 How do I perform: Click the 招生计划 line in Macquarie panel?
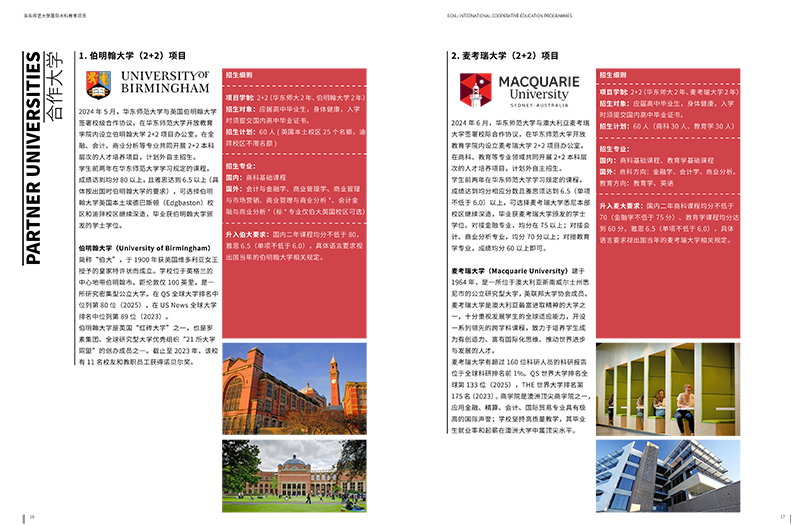coord(667,126)
